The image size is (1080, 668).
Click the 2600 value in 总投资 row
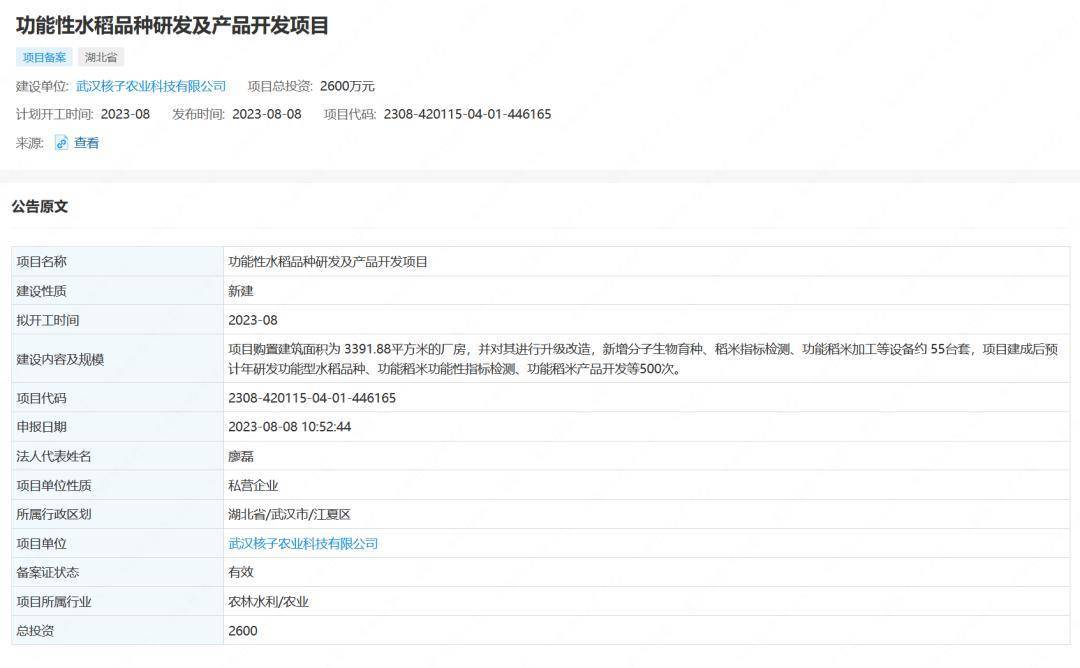pos(243,631)
